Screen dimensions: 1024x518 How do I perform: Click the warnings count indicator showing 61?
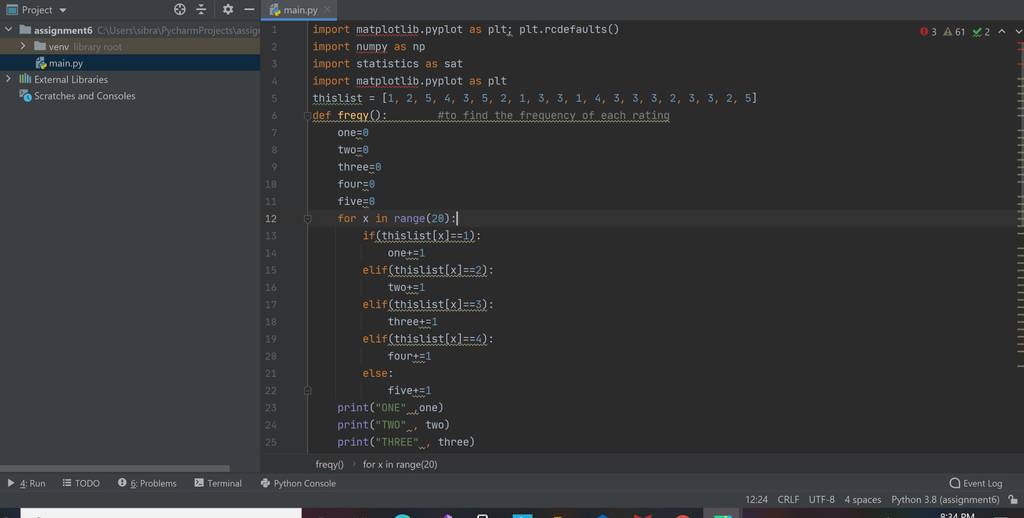954,32
